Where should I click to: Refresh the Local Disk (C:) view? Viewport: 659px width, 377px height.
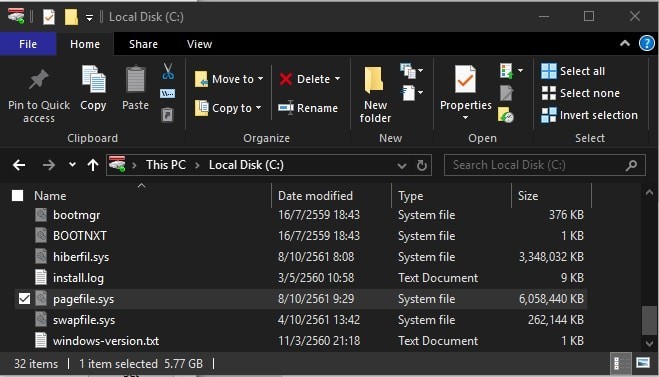[422, 165]
